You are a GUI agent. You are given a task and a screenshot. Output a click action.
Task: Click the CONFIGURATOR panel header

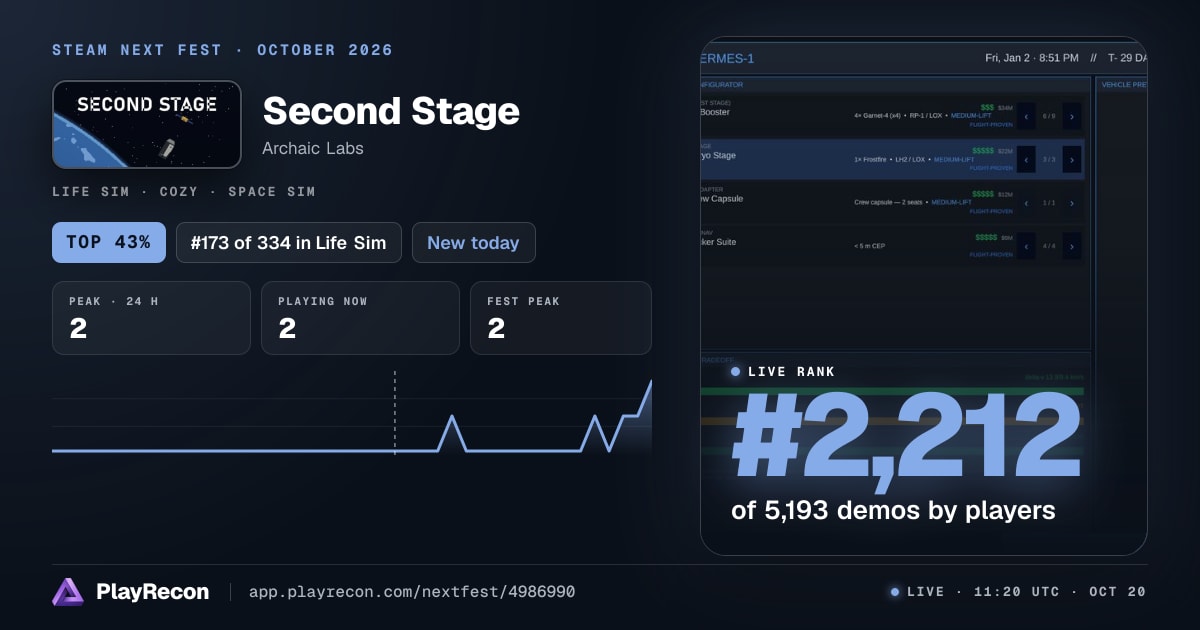[x=722, y=85]
